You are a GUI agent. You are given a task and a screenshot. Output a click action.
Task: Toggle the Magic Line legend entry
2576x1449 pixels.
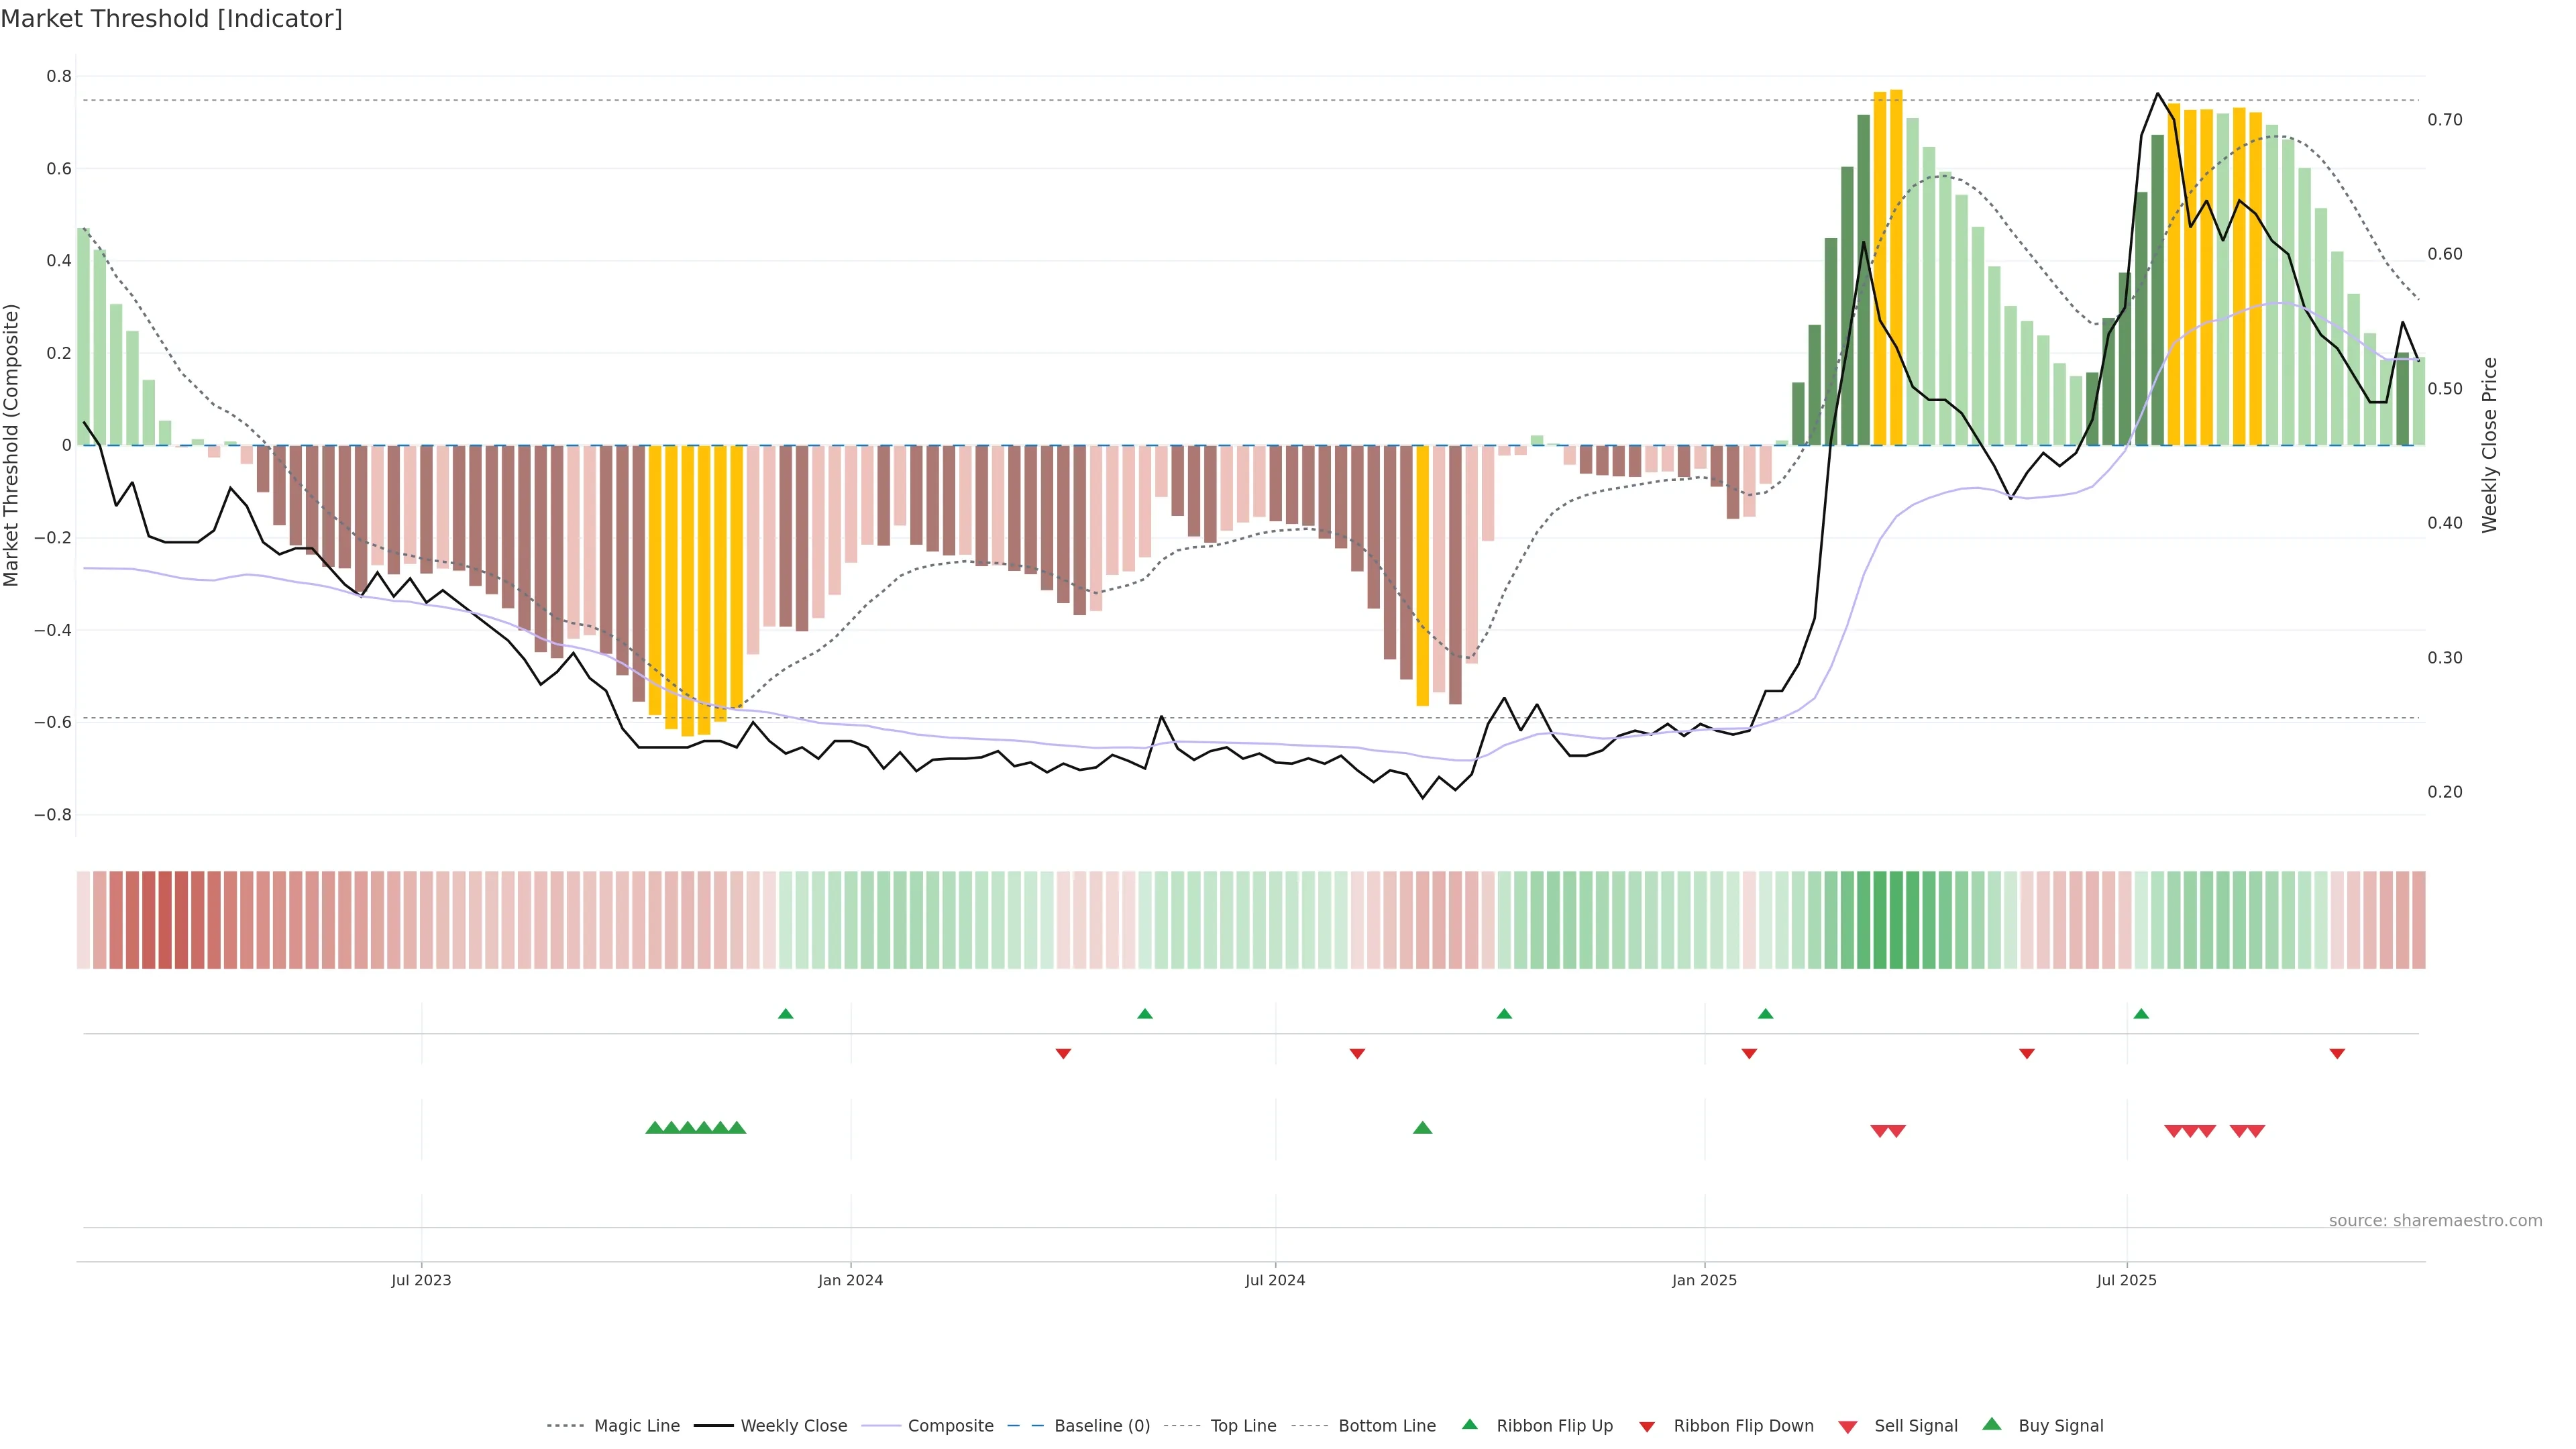636,1425
